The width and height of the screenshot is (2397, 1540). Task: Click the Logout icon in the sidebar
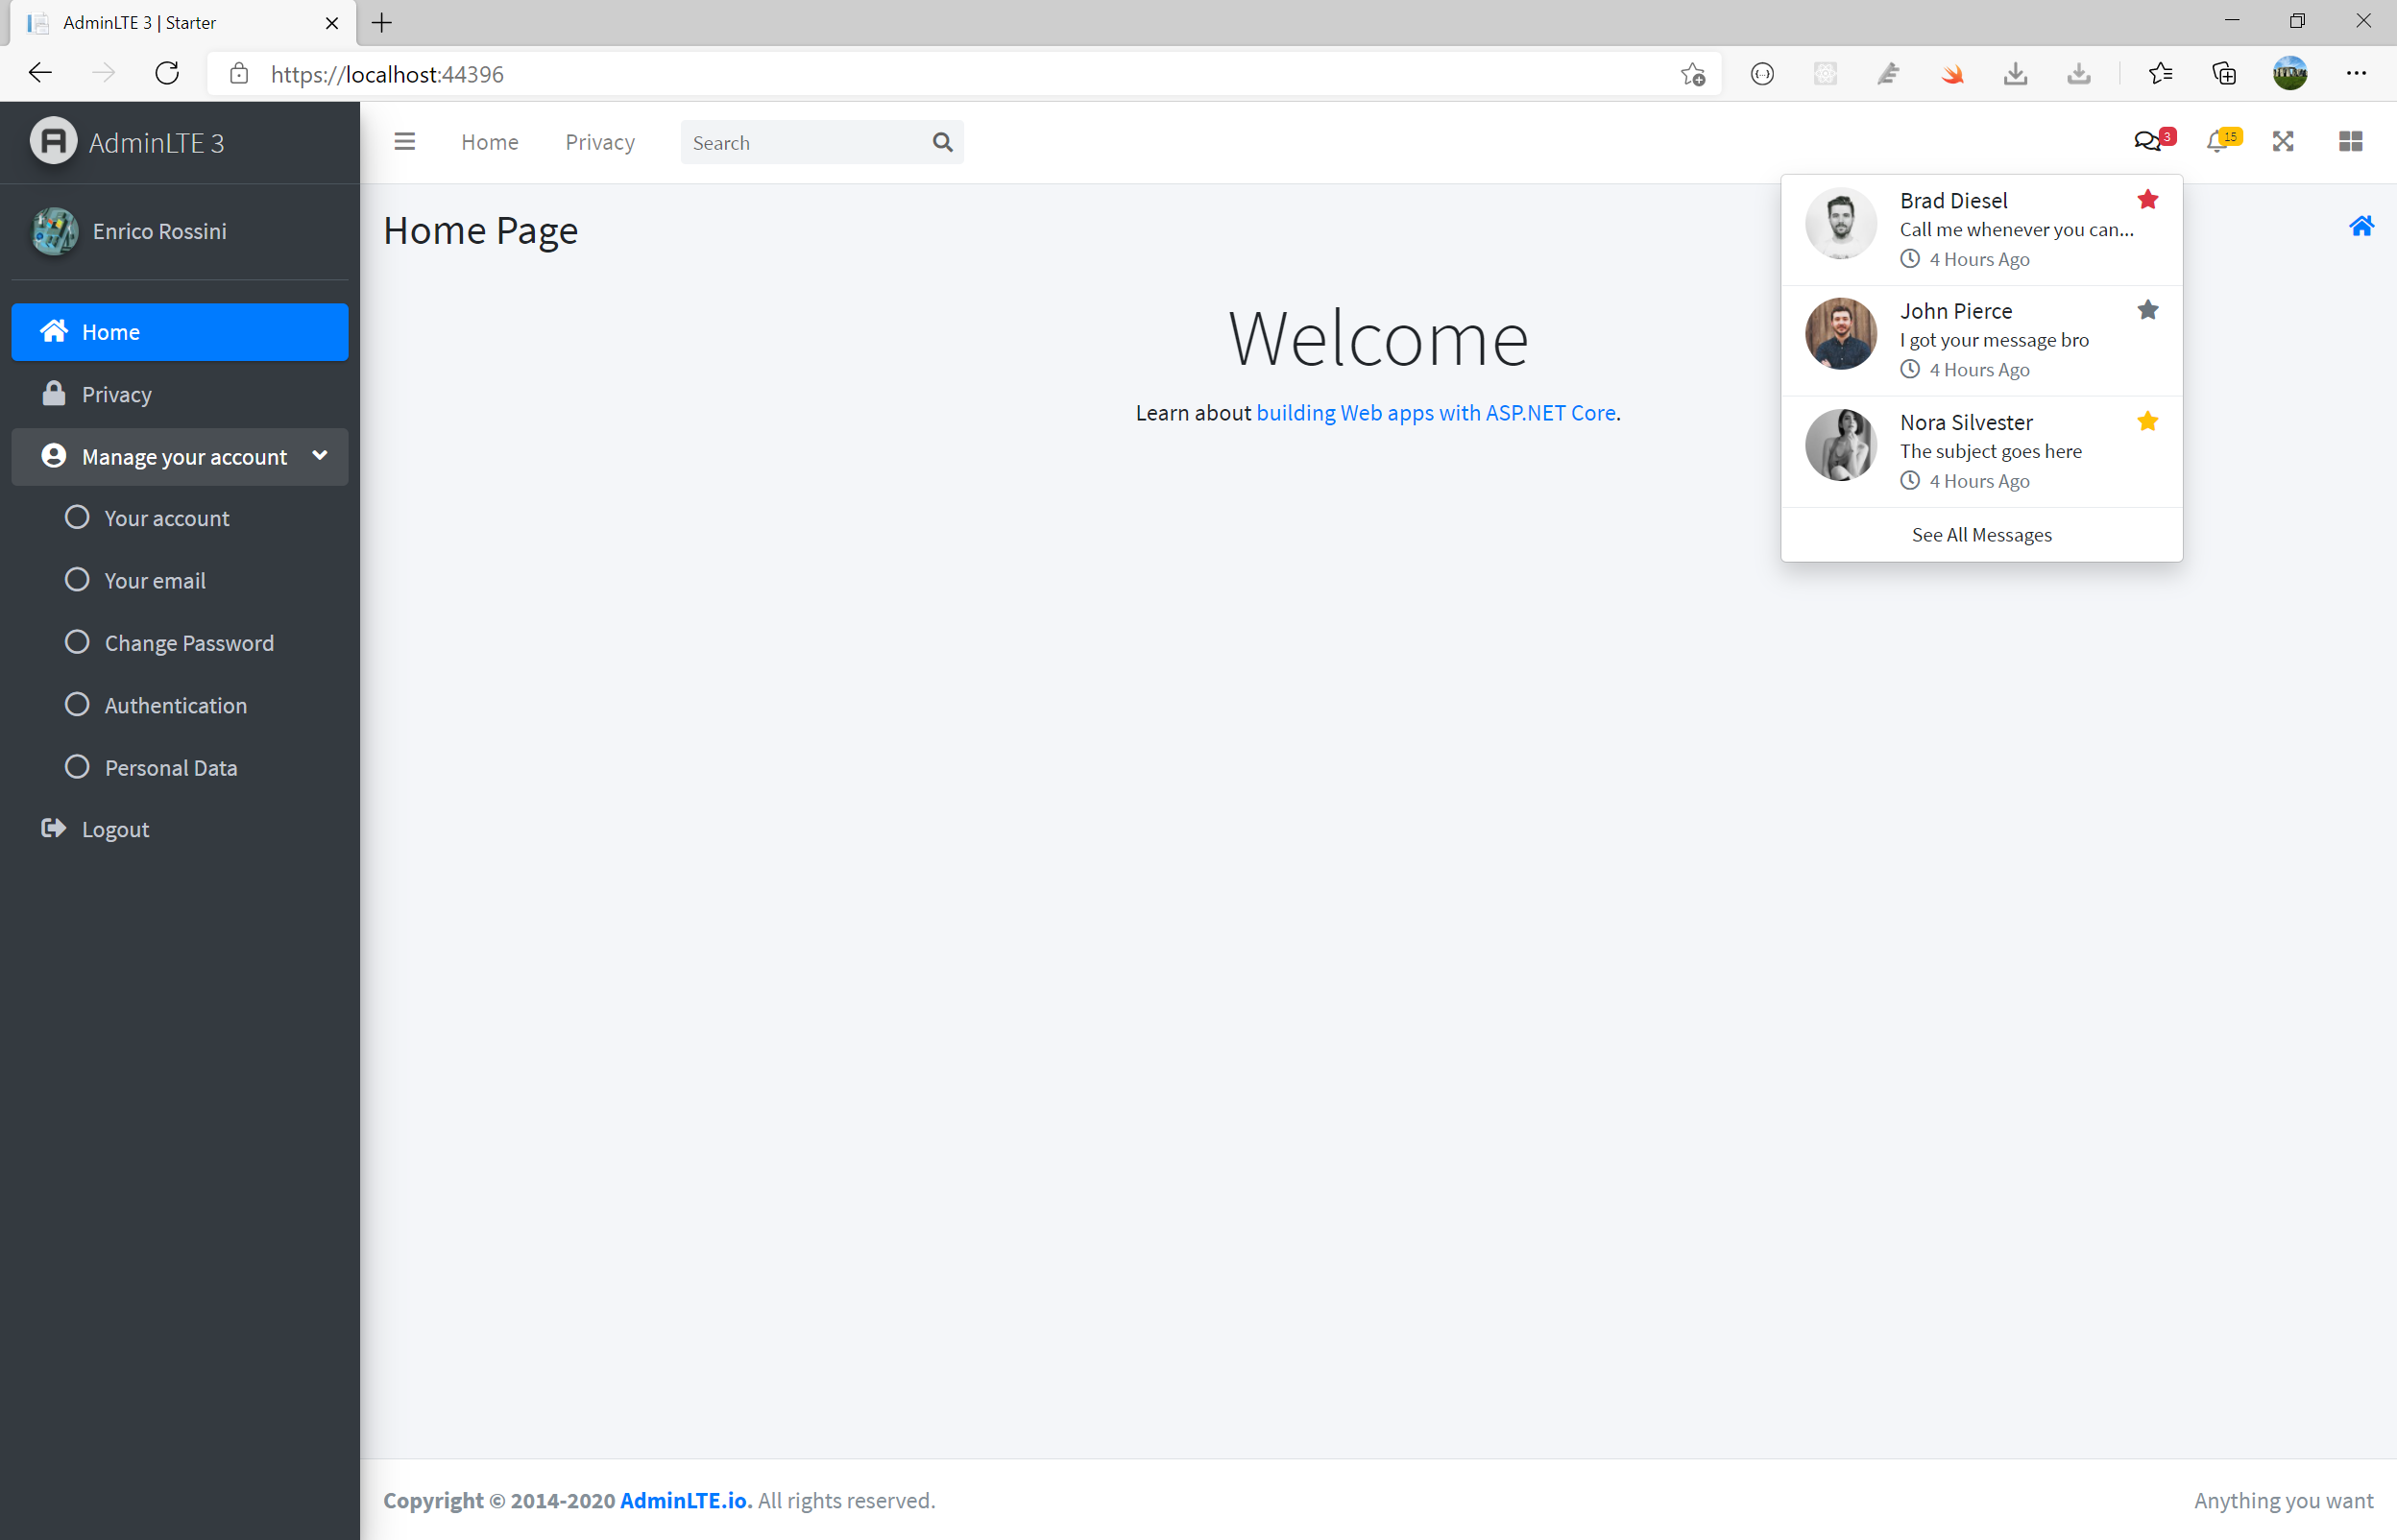[x=52, y=828]
